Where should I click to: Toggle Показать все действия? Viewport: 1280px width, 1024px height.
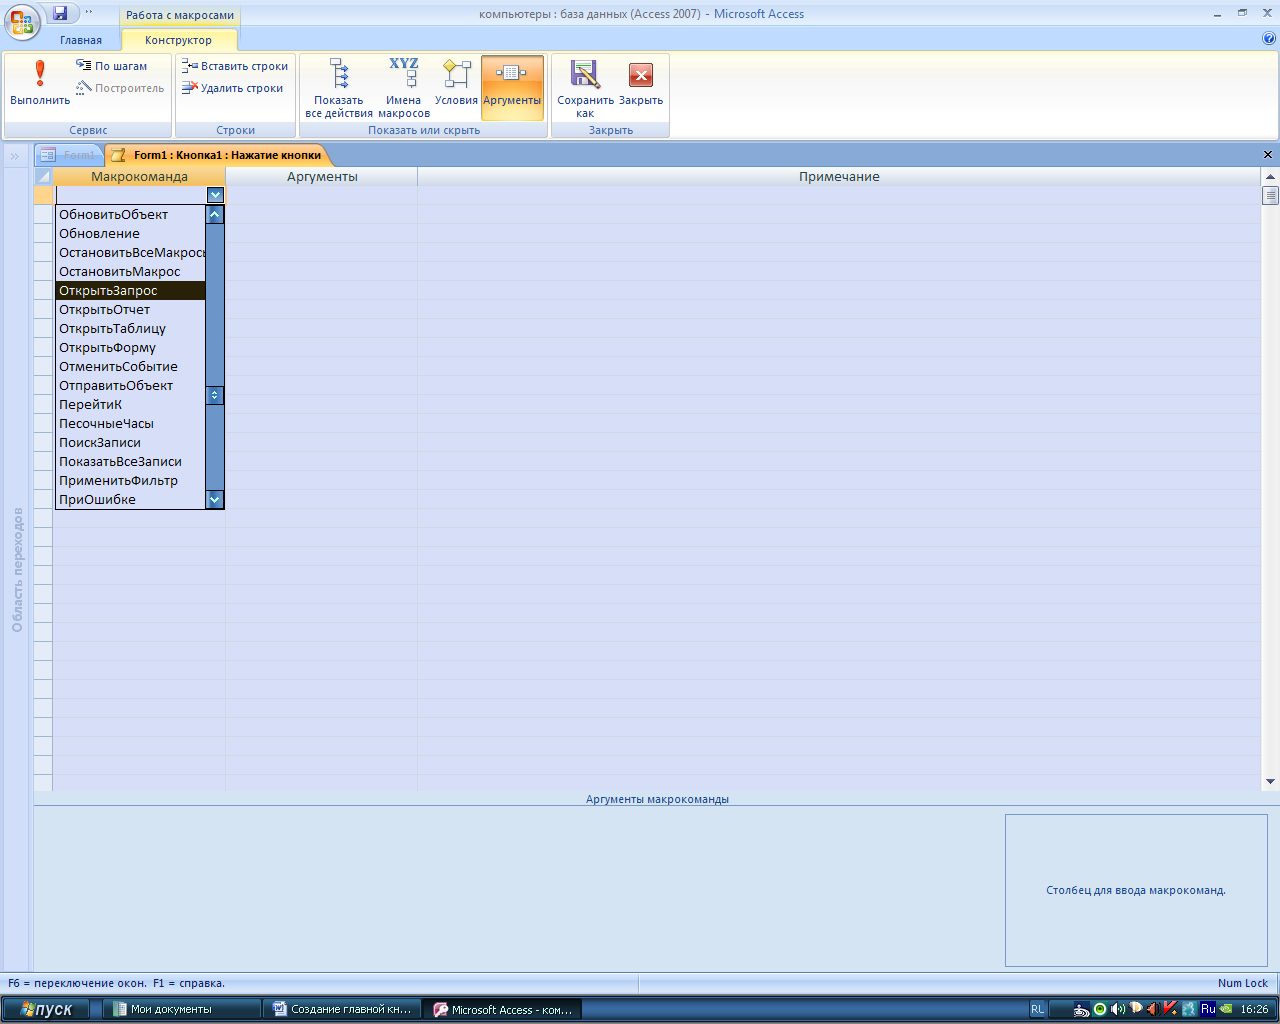339,88
